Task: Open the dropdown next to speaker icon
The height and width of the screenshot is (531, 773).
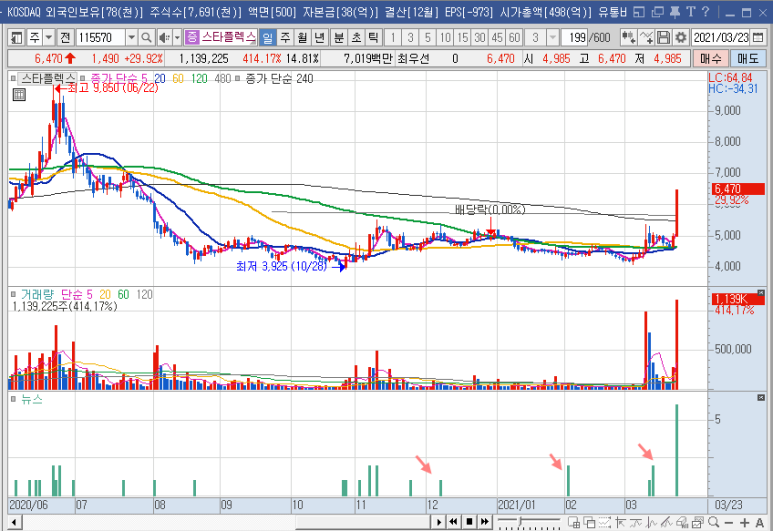Action: [177, 37]
